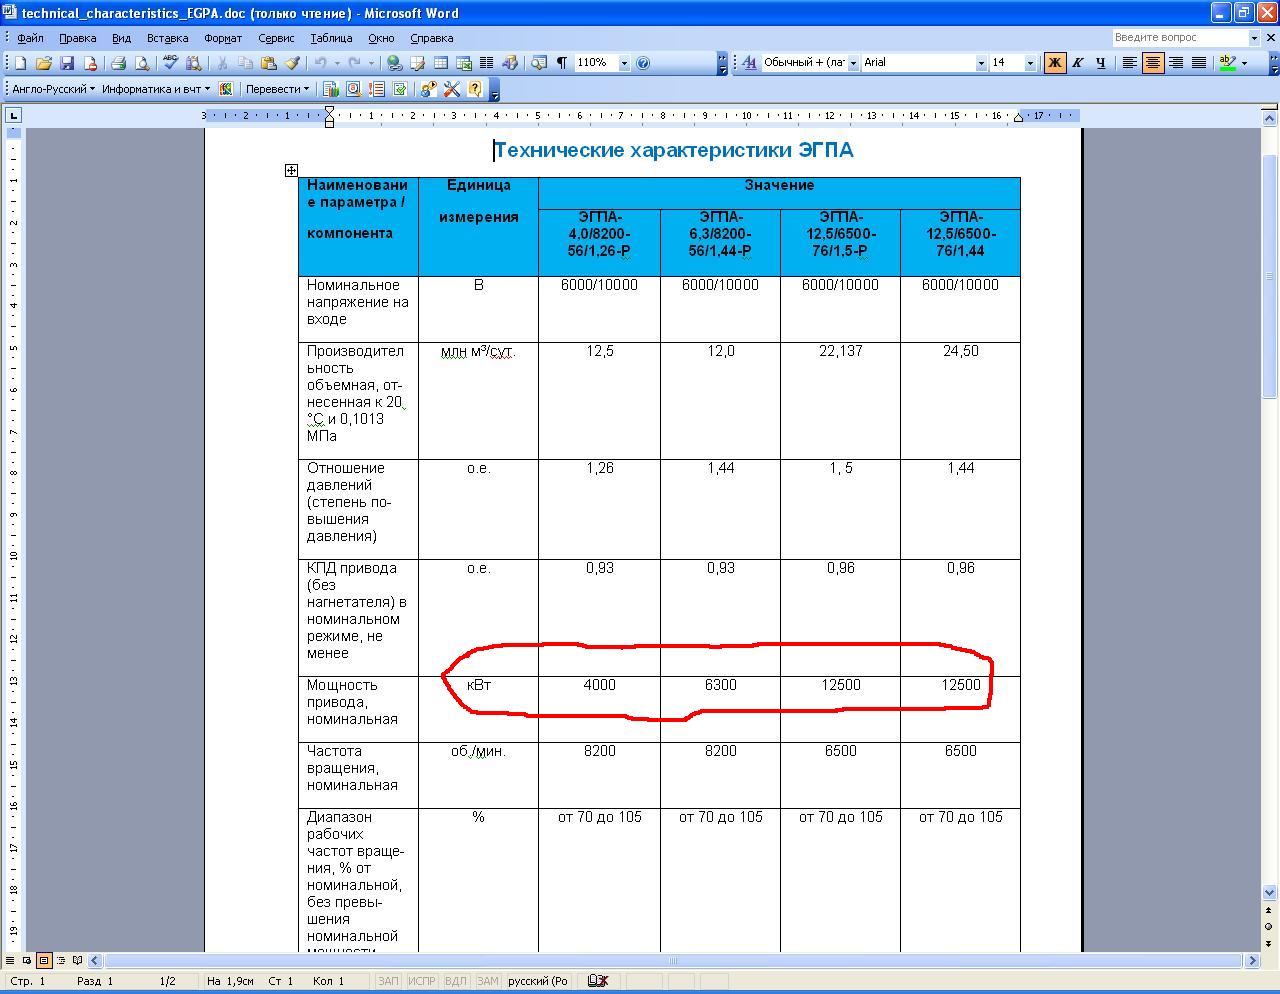Click the Format Painter brush icon
Image resolution: width=1280 pixels, height=994 pixels.
(x=292, y=63)
